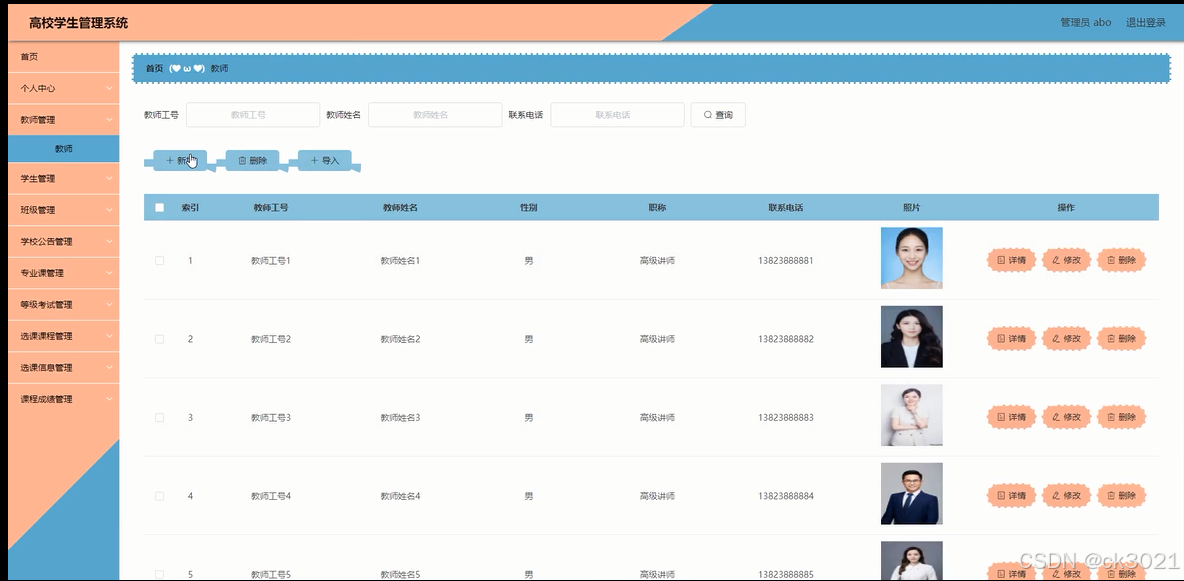Viewport: 1184px width, 581px height.
Task: Click 删除 for row 教师工号4
Action: [1121, 496]
